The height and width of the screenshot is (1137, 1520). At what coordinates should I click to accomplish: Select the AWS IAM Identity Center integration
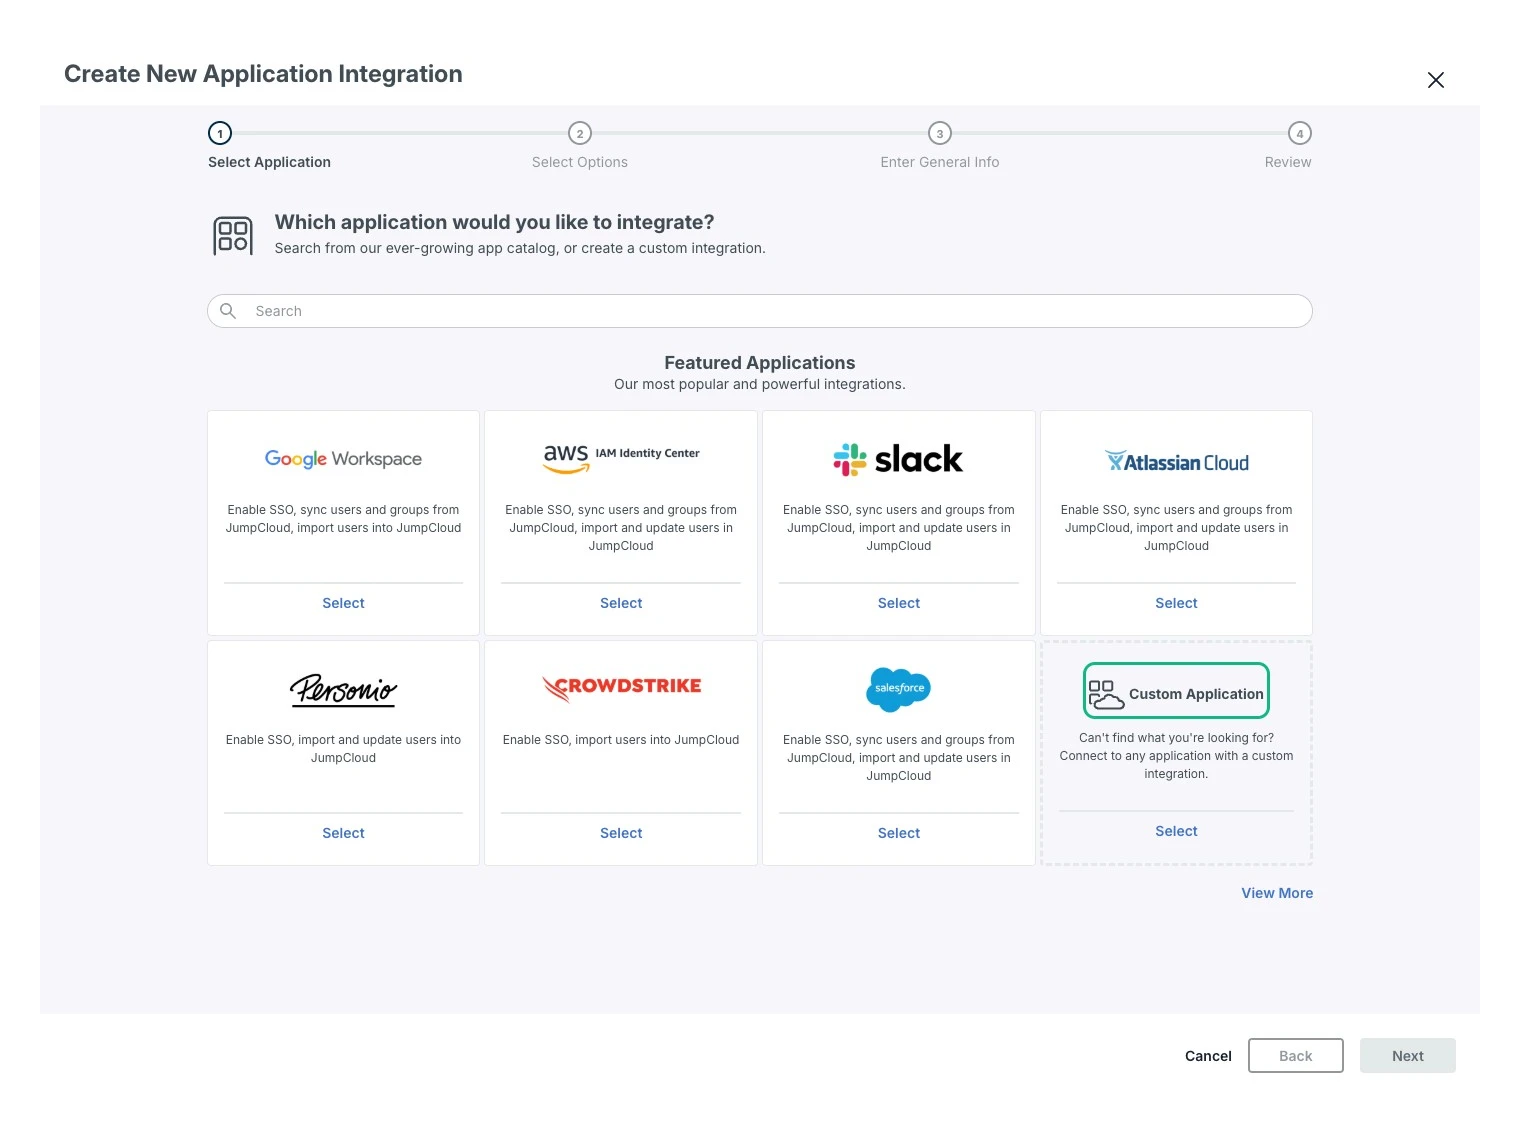621,603
